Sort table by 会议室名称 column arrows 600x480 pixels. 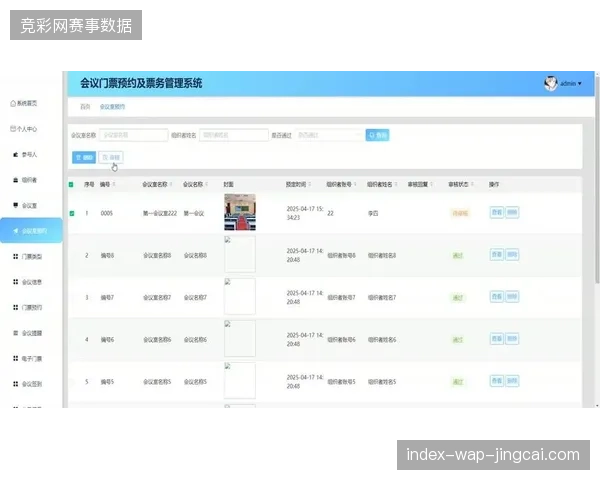171,184
